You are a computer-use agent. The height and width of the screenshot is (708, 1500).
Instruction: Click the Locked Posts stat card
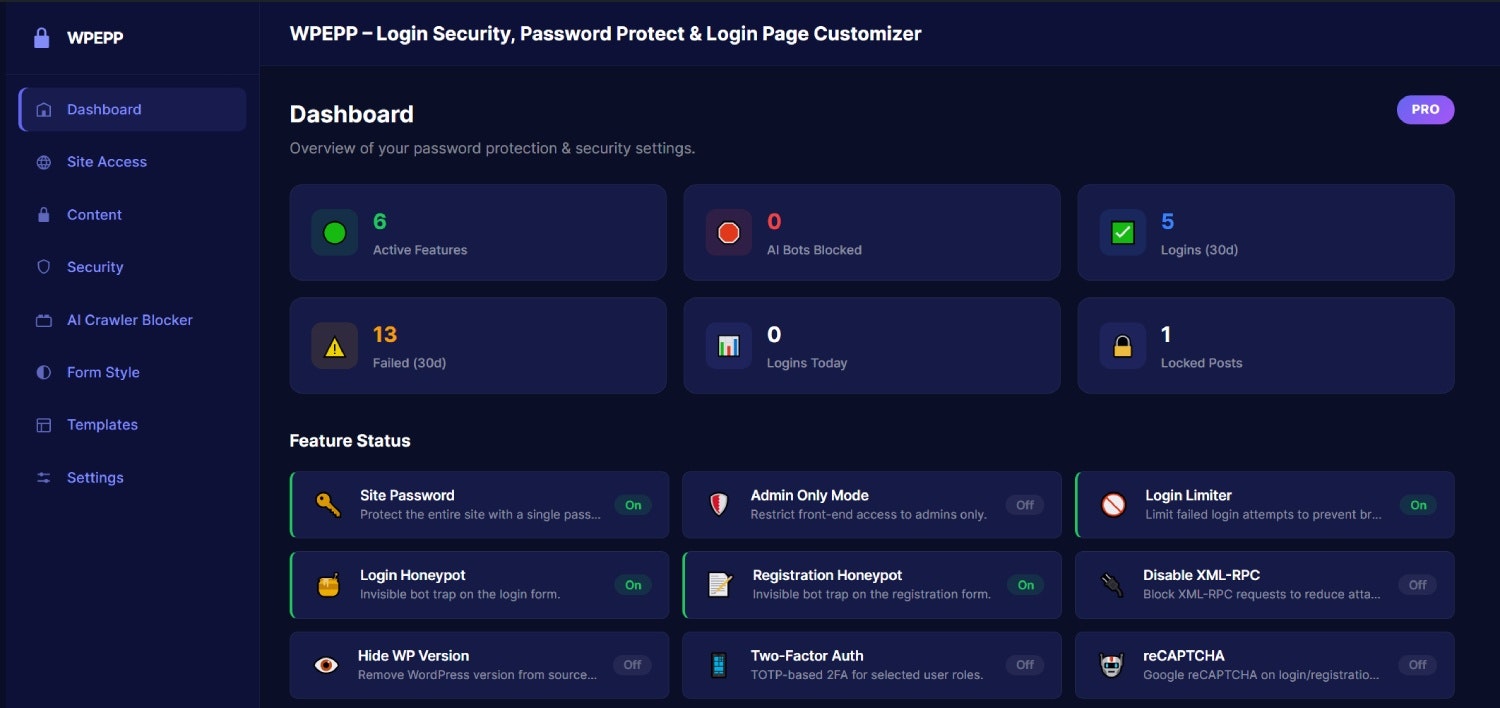pyautogui.click(x=1265, y=345)
